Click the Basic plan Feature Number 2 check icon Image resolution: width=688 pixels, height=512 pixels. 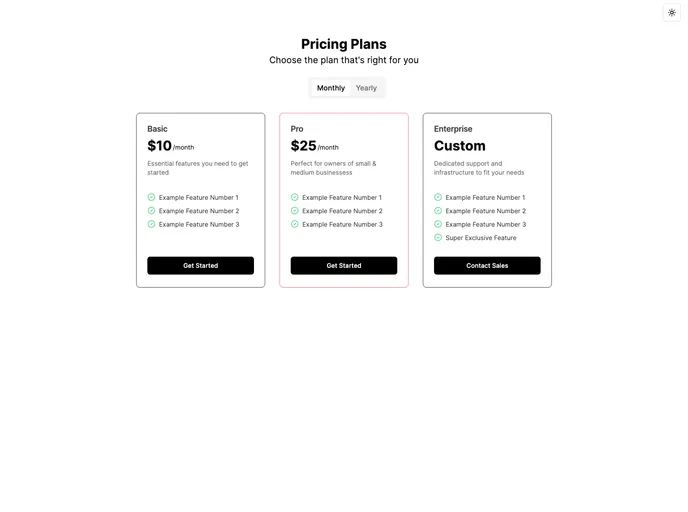pos(152,211)
